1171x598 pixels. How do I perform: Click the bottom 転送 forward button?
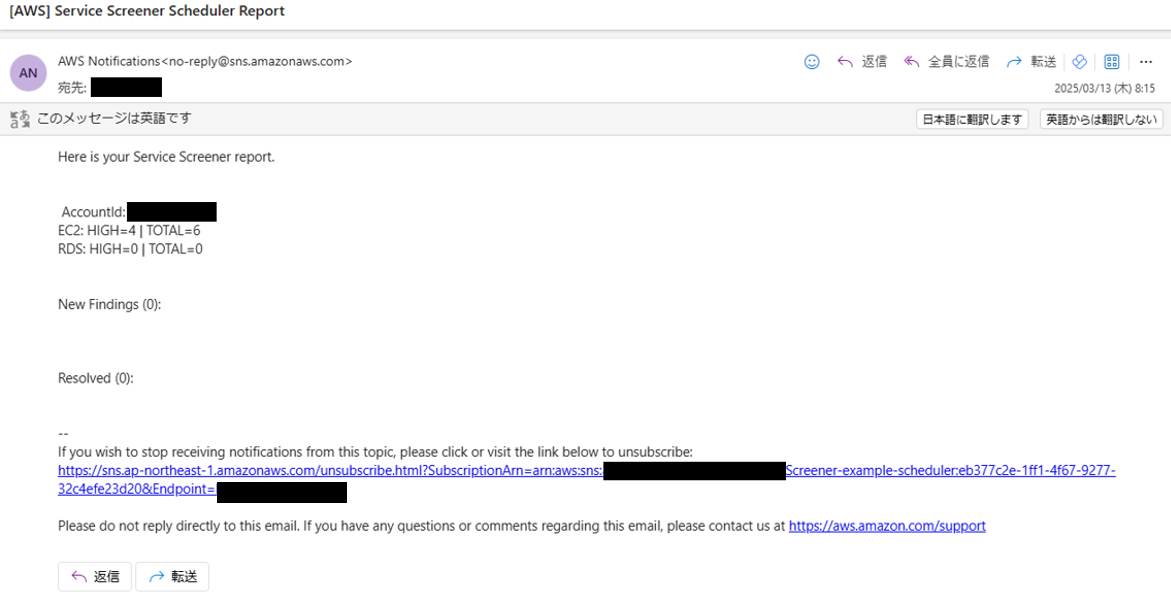coord(173,576)
